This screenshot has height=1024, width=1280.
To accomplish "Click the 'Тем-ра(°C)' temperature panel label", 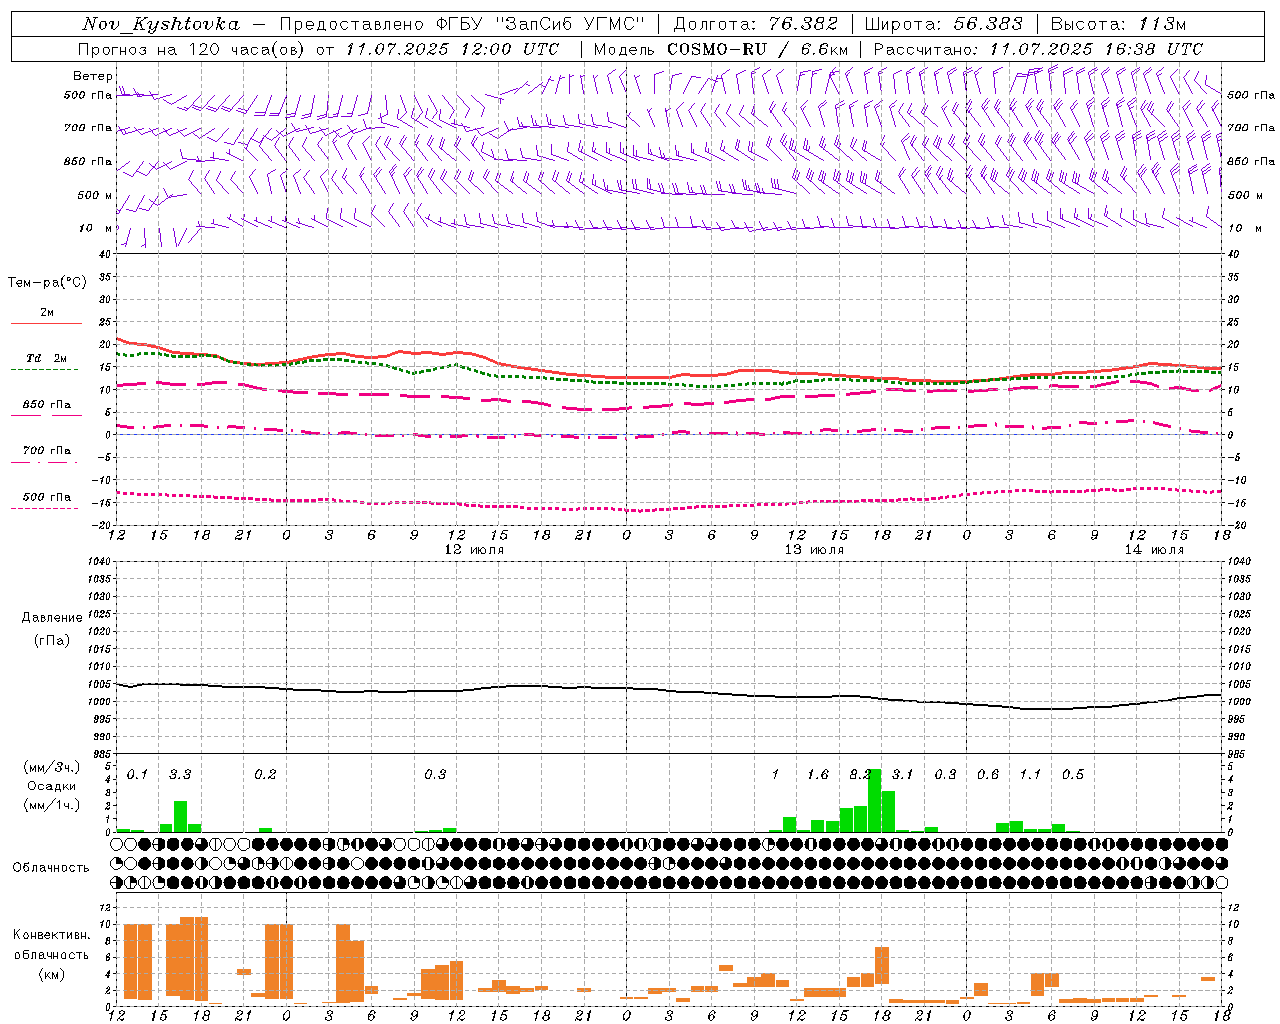I will 47,282.
